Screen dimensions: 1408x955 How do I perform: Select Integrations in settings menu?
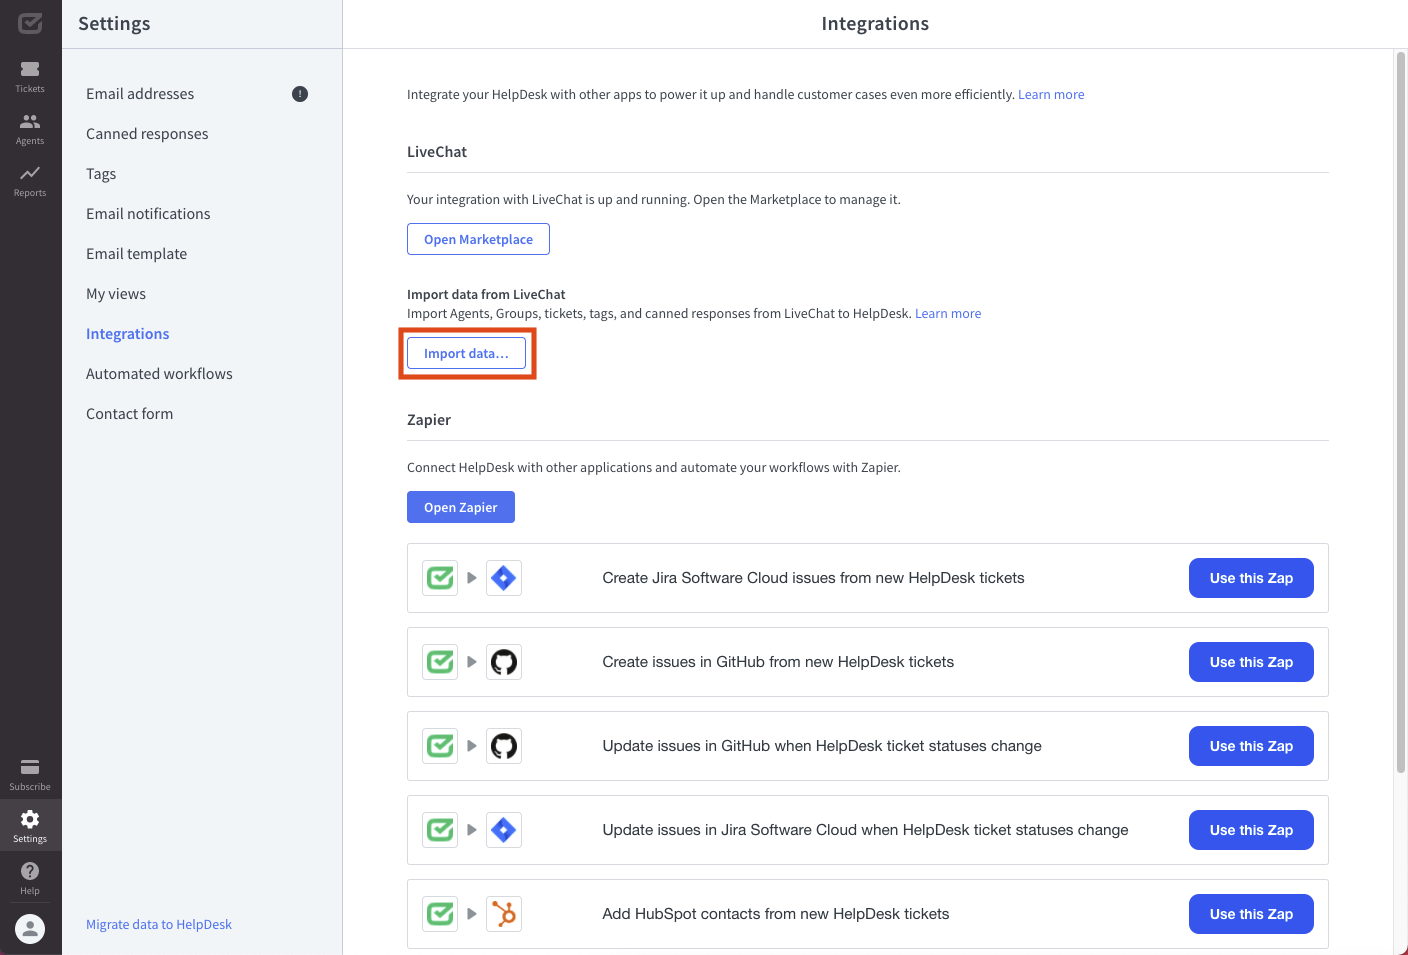(x=127, y=334)
